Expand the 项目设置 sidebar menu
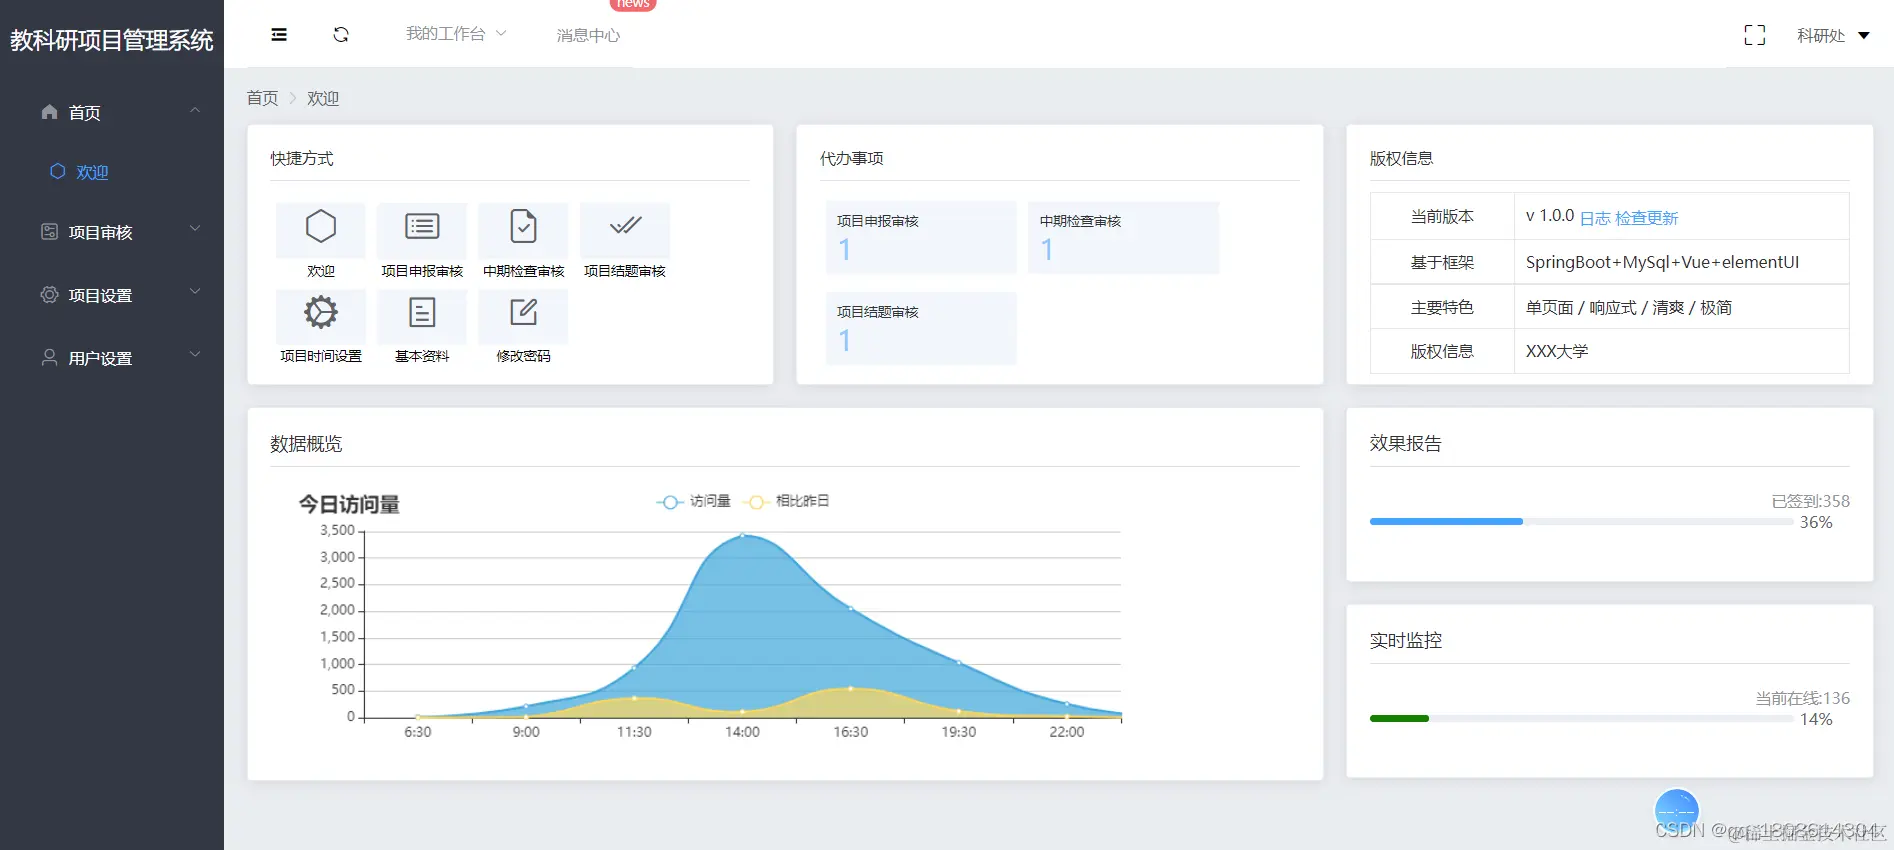The width and height of the screenshot is (1894, 850). click(x=112, y=295)
